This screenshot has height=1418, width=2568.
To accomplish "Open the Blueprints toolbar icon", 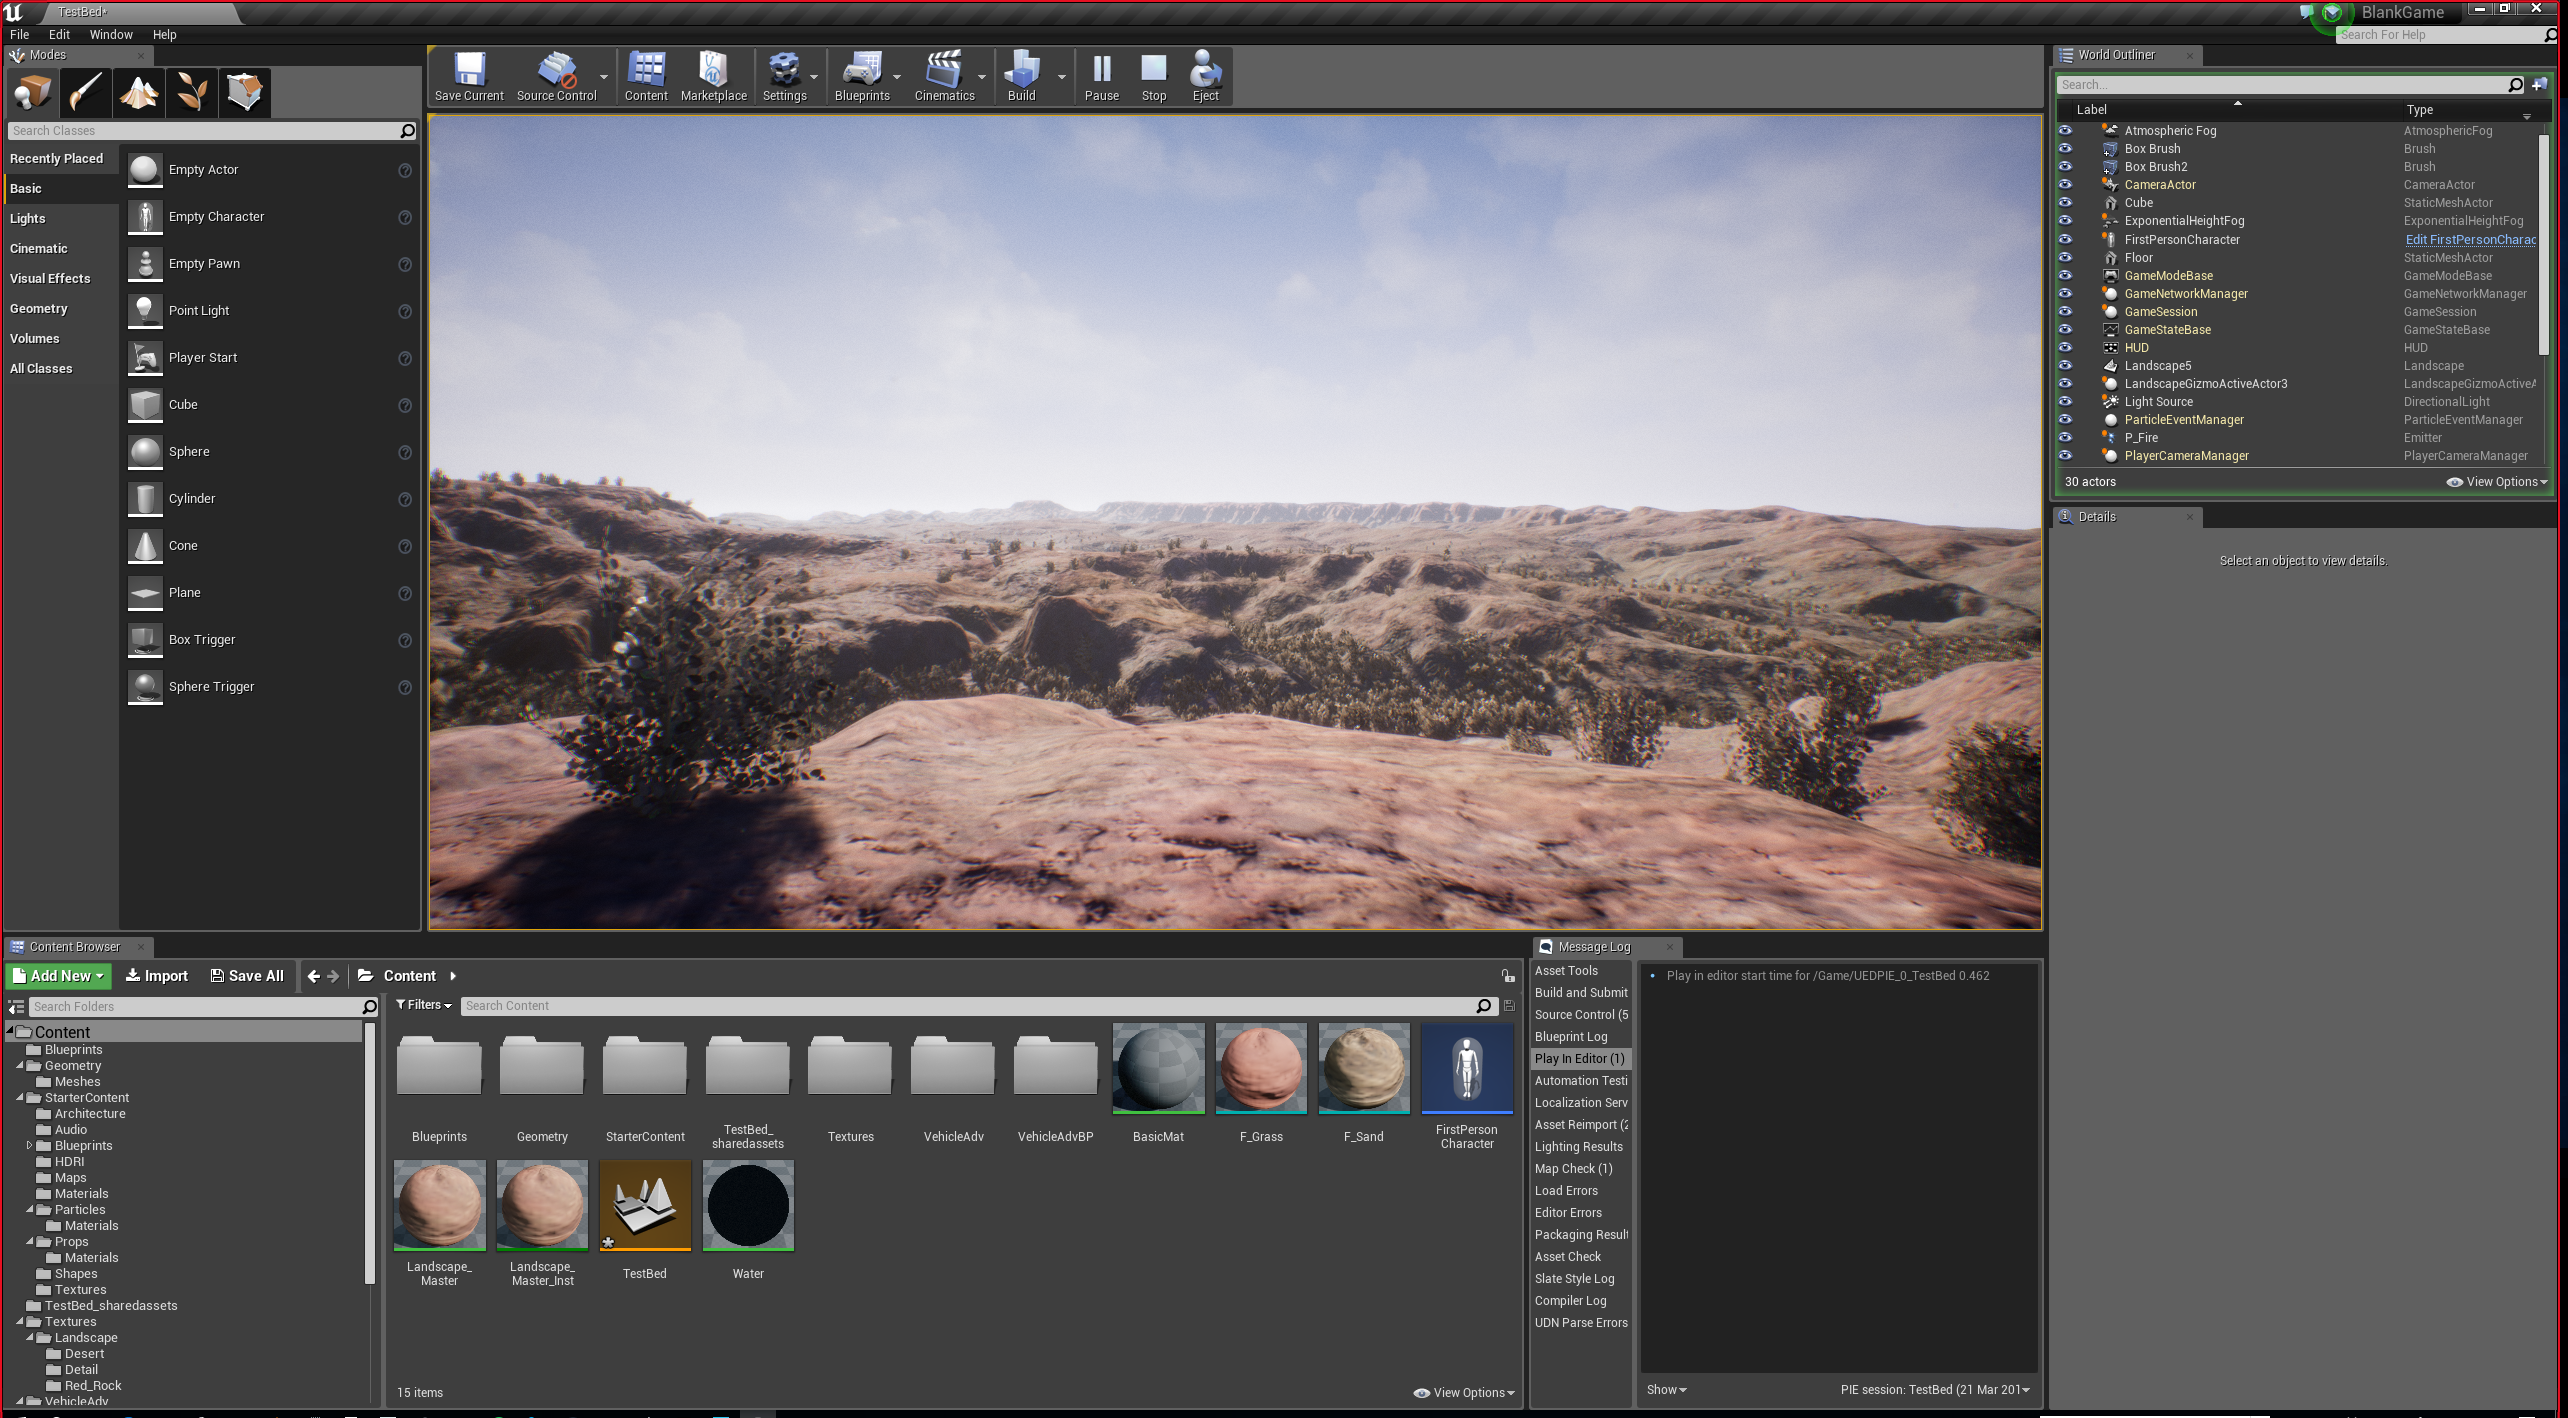I will (862, 76).
